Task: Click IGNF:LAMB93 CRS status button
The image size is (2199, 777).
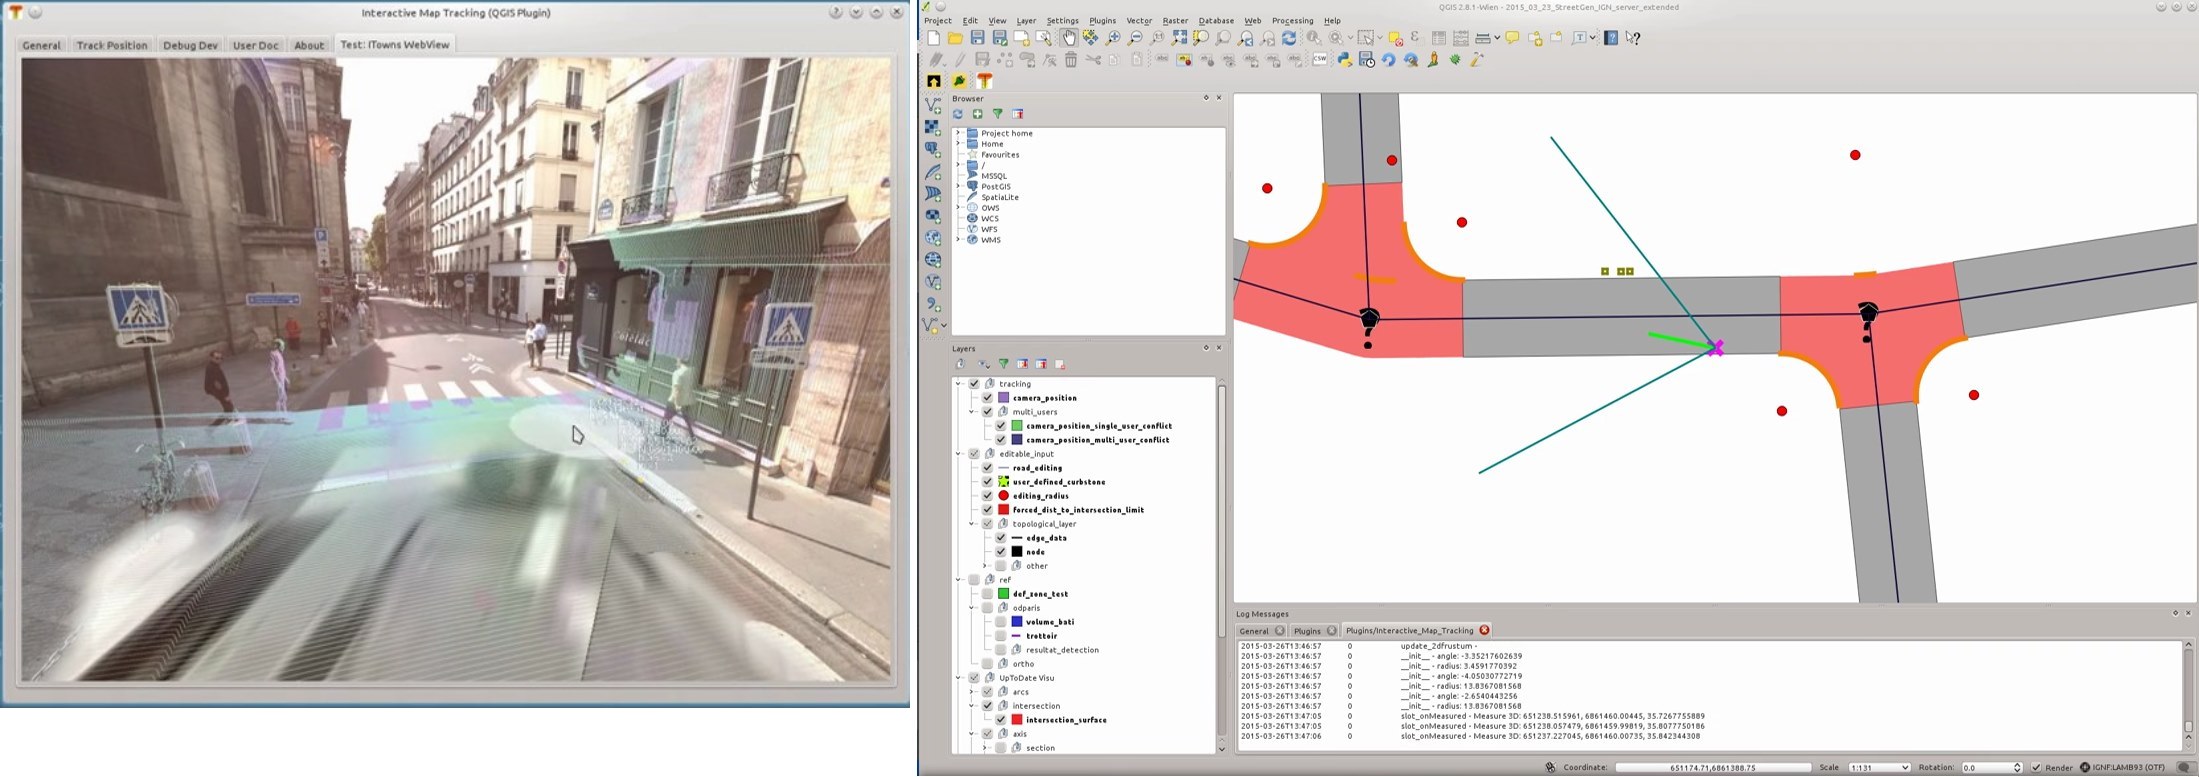Action: click(x=2125, y=767)
